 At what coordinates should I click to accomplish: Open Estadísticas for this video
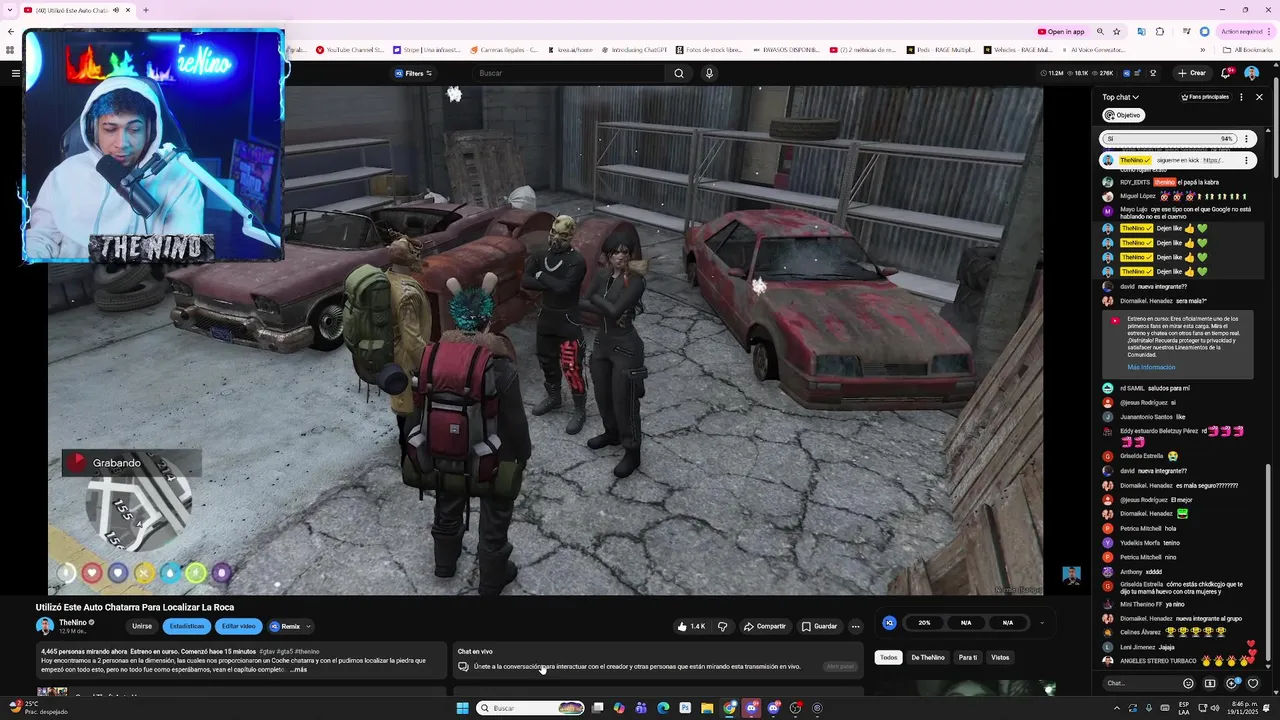click(x=187, y=626)
